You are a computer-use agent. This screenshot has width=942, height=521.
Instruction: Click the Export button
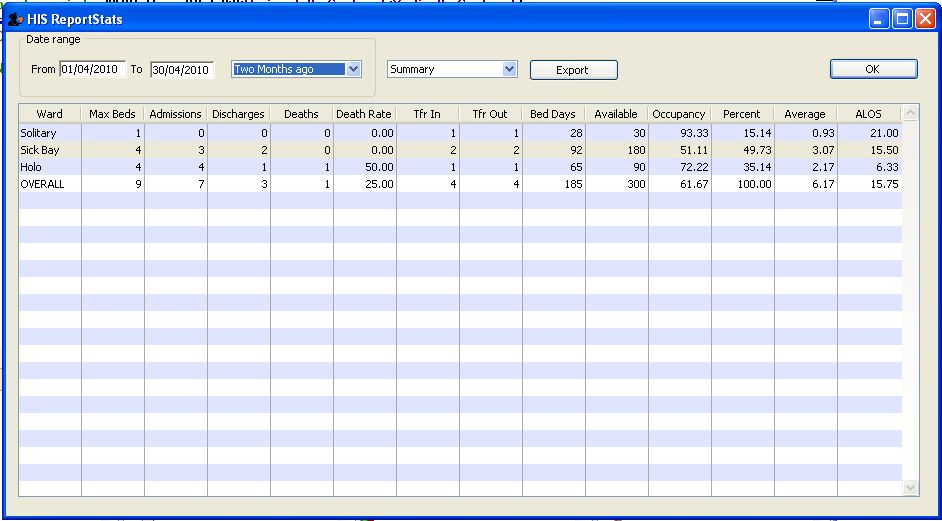click(x=573, y=70)
